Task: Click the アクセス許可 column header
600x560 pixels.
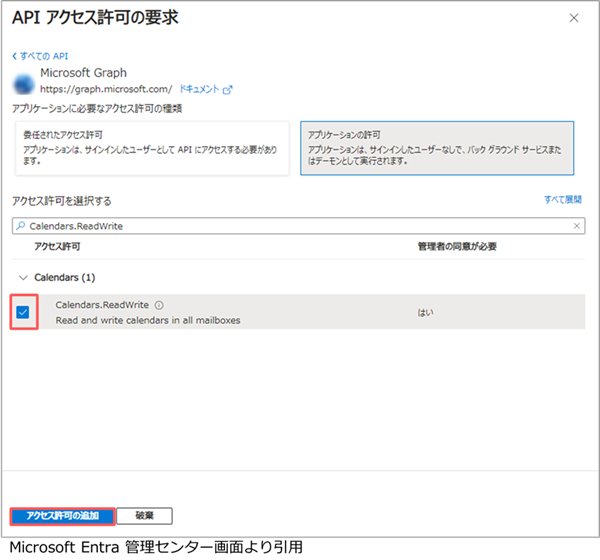Action: coord(57,245)
